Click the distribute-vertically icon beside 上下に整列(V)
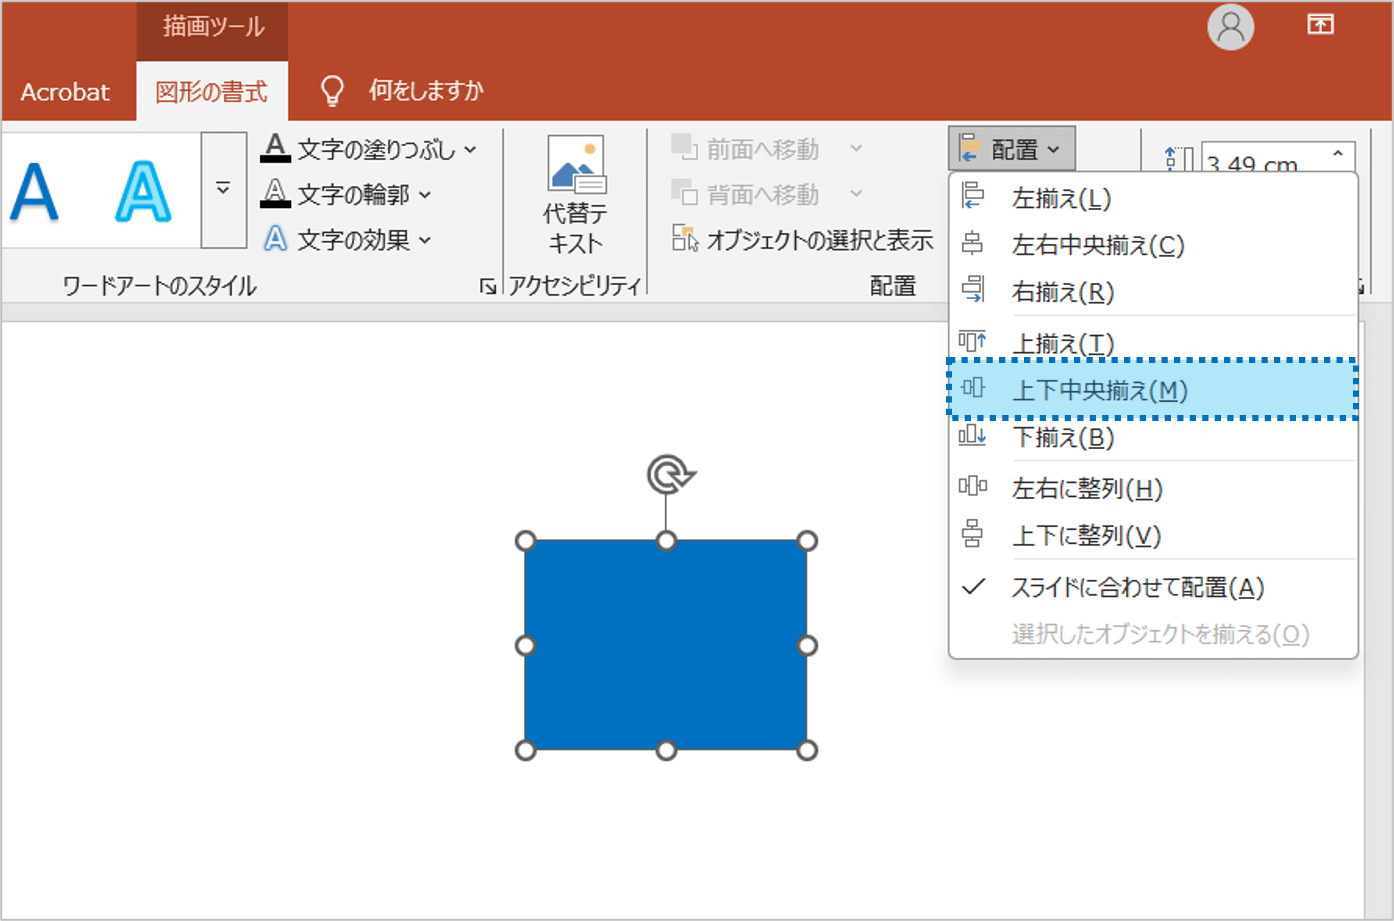1394x921 pixels. click(972, 534)
